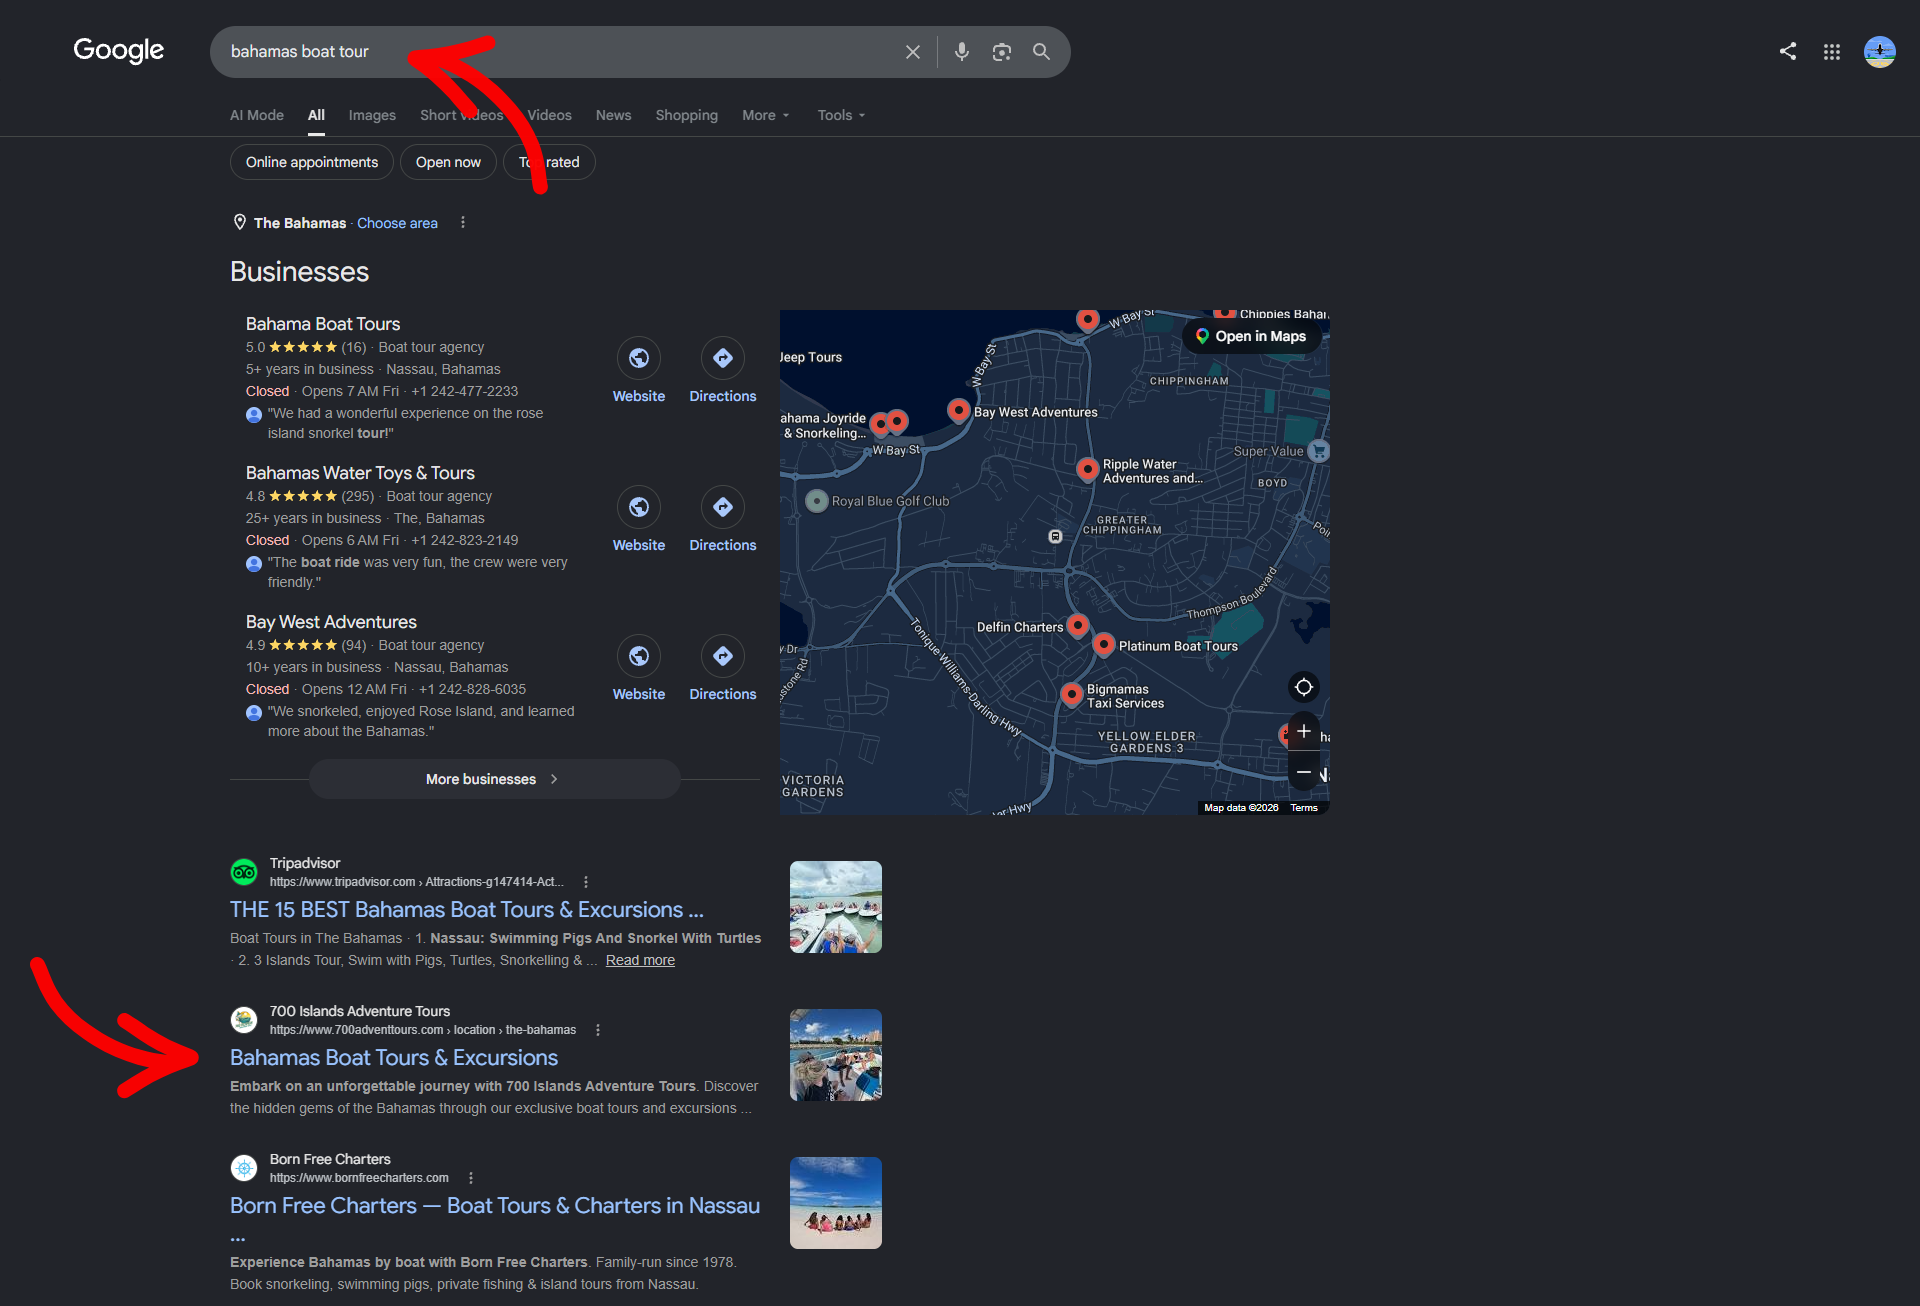Clear the search box with the X icon
The image size is (1920, 1306).
point(912,52)
